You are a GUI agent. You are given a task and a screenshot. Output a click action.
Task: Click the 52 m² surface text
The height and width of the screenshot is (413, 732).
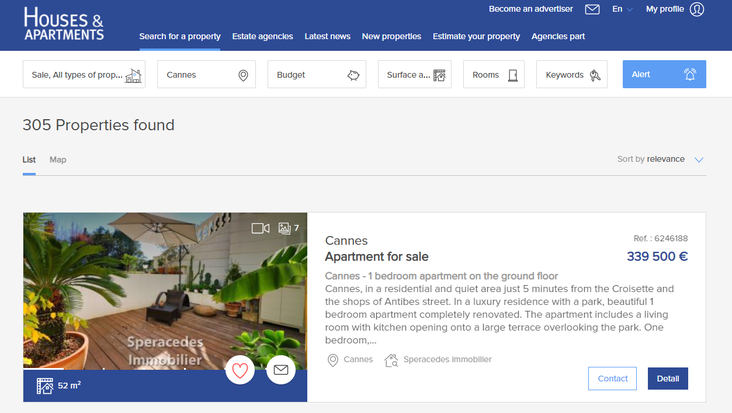[69, 385]
